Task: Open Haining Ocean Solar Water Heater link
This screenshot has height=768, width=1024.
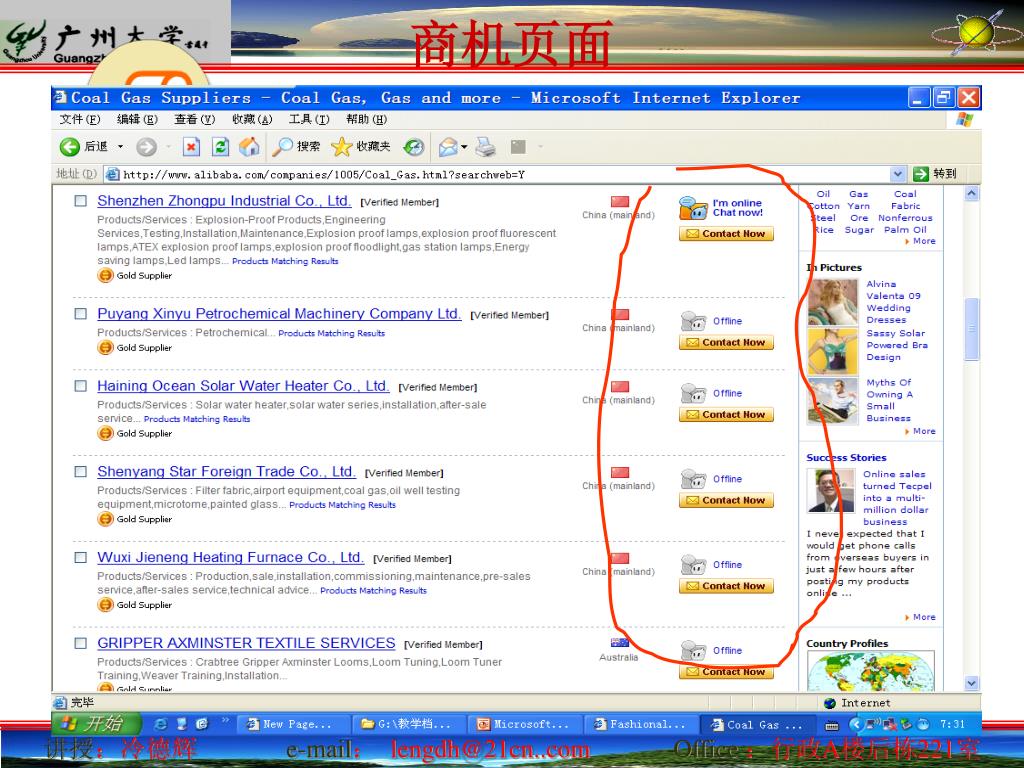Action: click(x=243, y=385)
